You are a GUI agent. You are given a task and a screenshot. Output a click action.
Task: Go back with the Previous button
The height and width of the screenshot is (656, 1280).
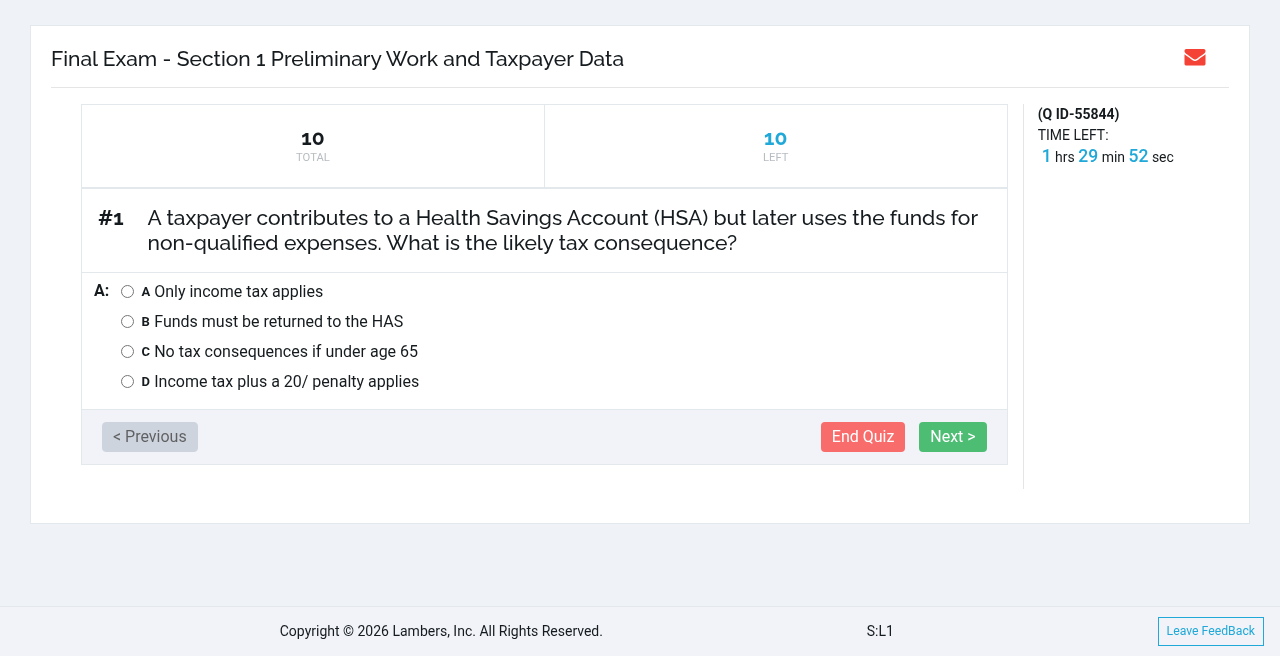pos(150,437)
